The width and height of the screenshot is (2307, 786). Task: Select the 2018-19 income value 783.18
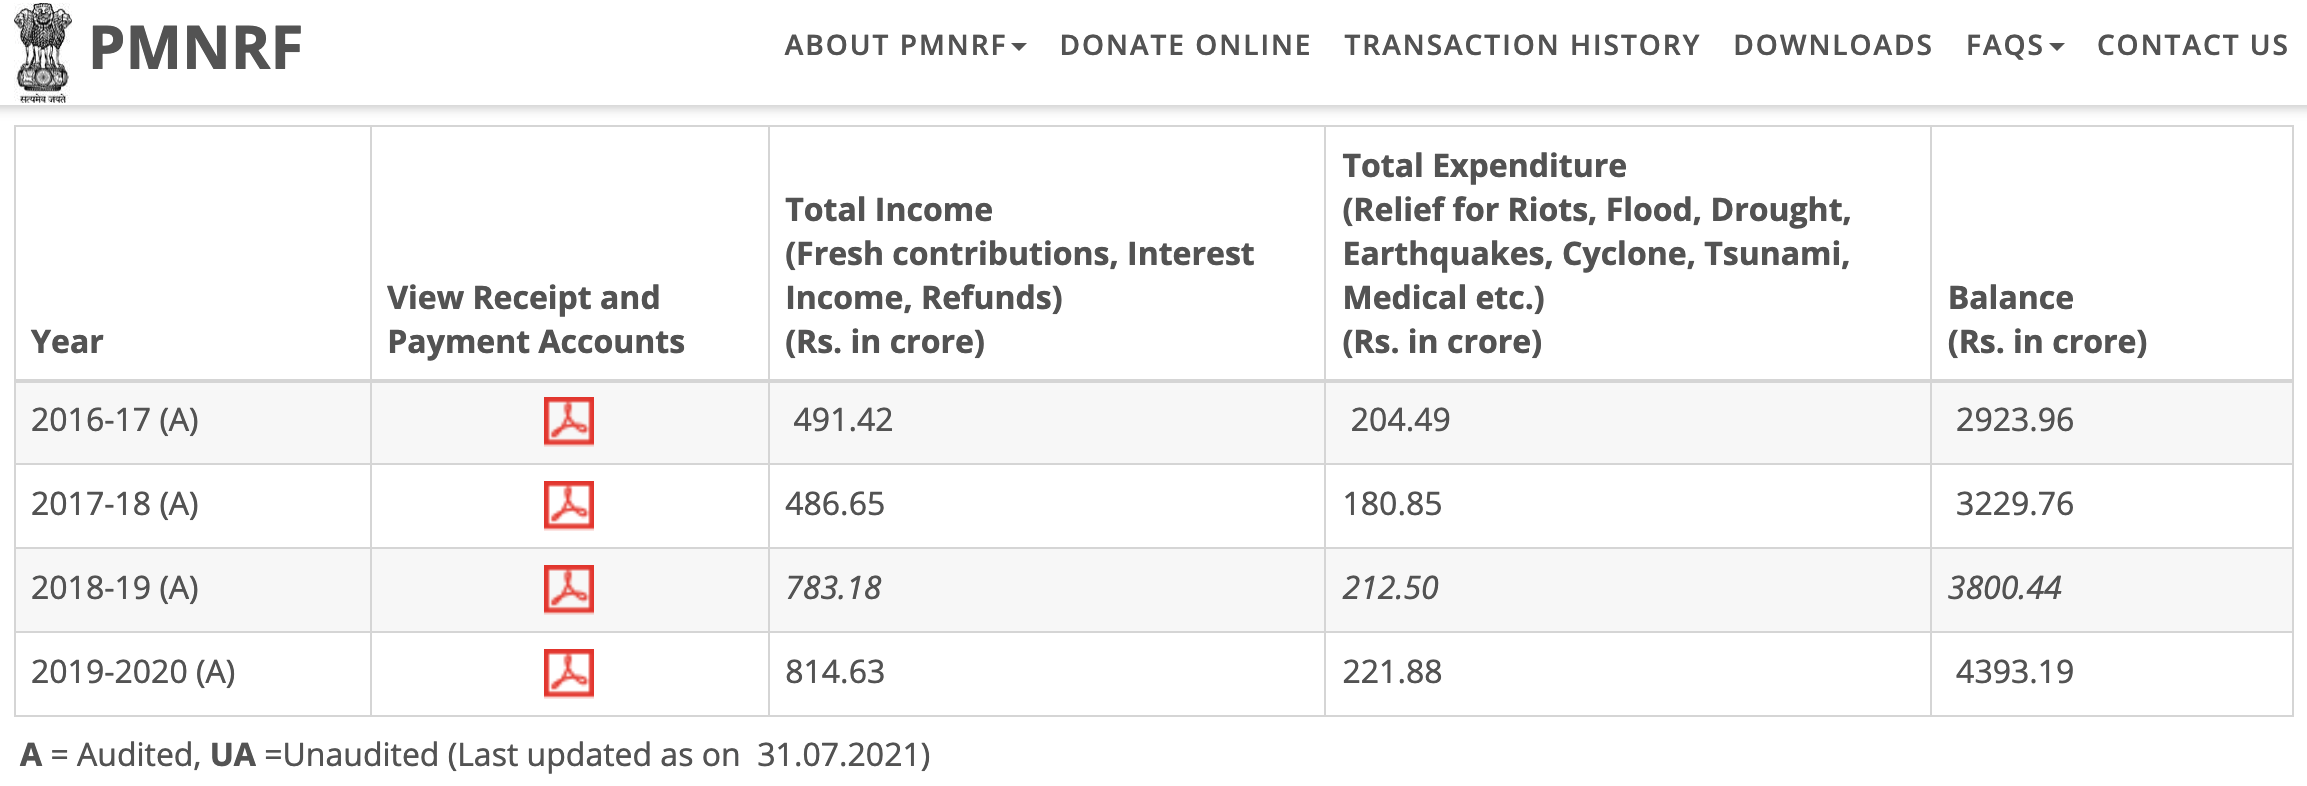(x=833, y=588)
